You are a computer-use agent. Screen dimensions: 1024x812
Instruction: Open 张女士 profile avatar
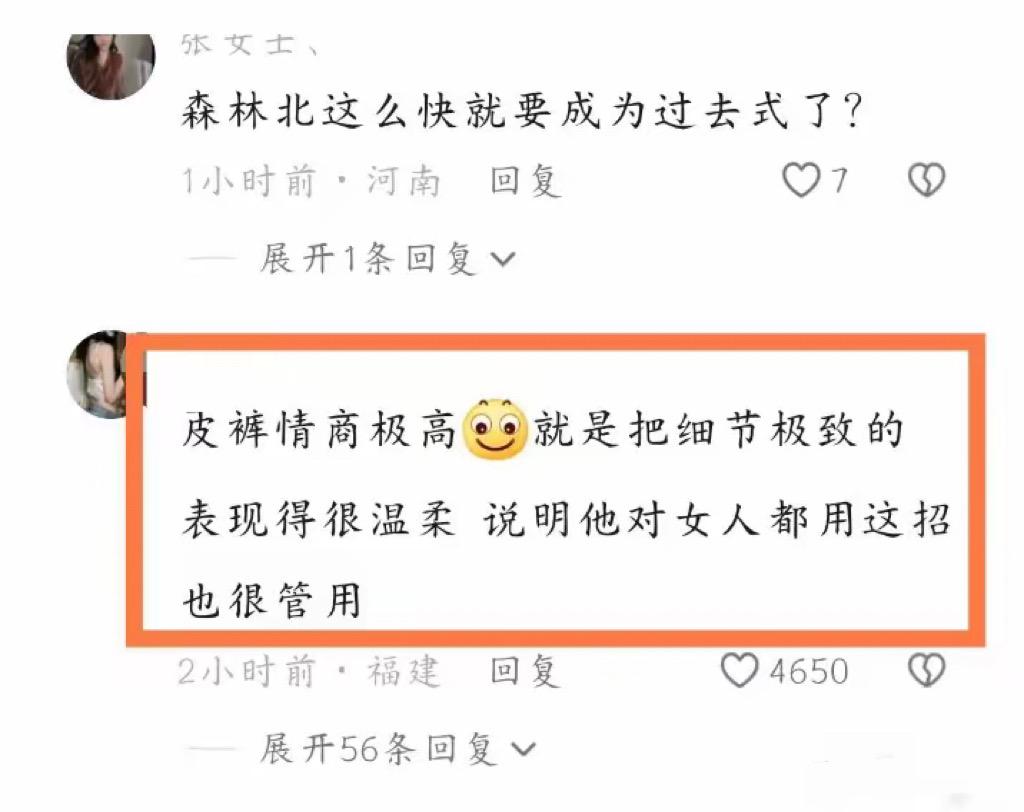(x=111, y=65)
